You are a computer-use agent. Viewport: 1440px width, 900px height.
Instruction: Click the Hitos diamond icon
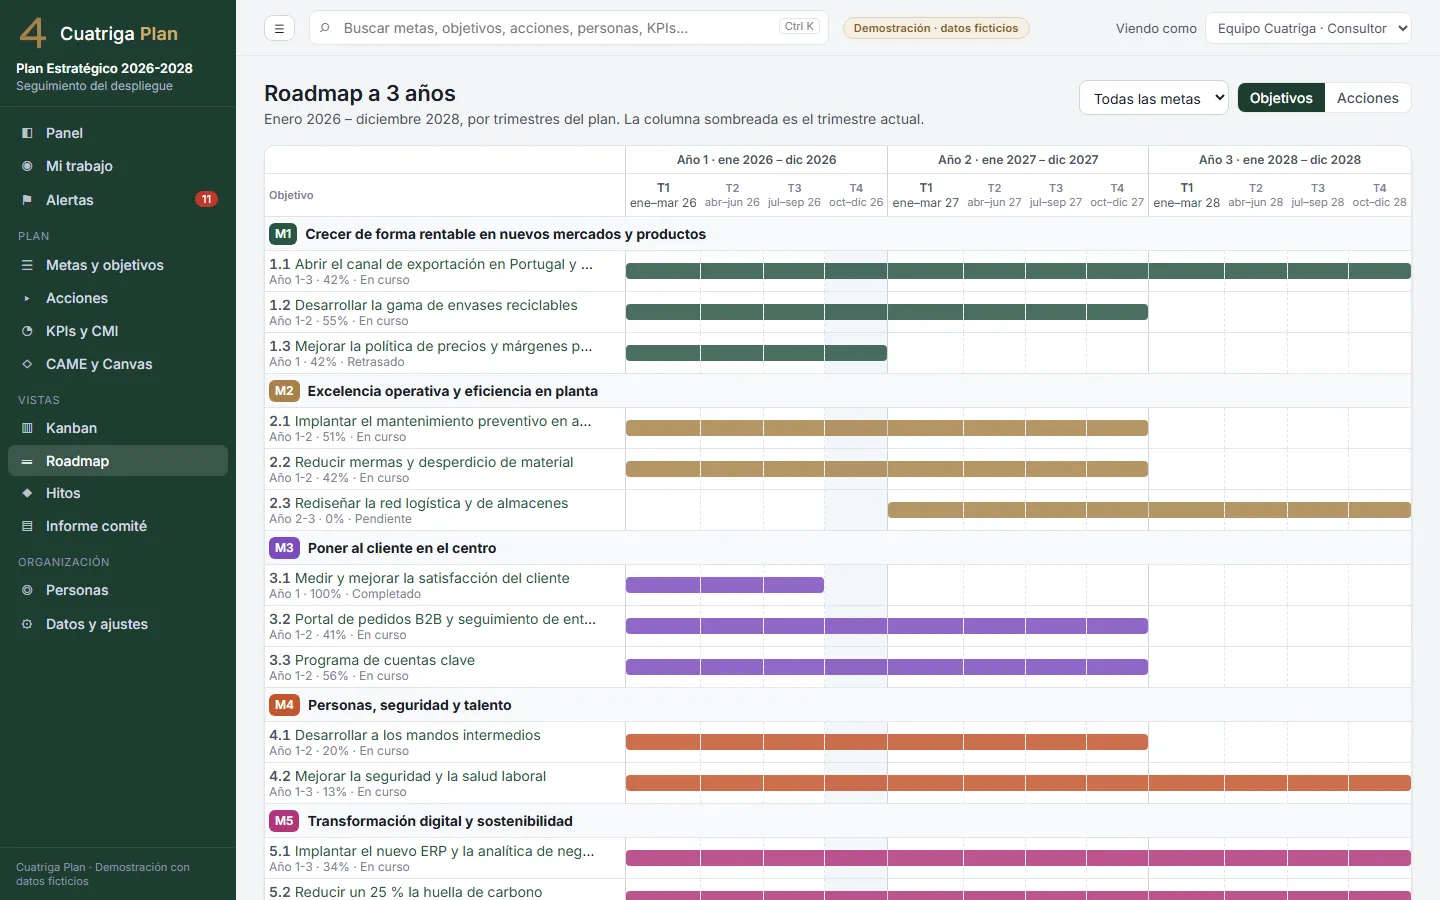27,493
